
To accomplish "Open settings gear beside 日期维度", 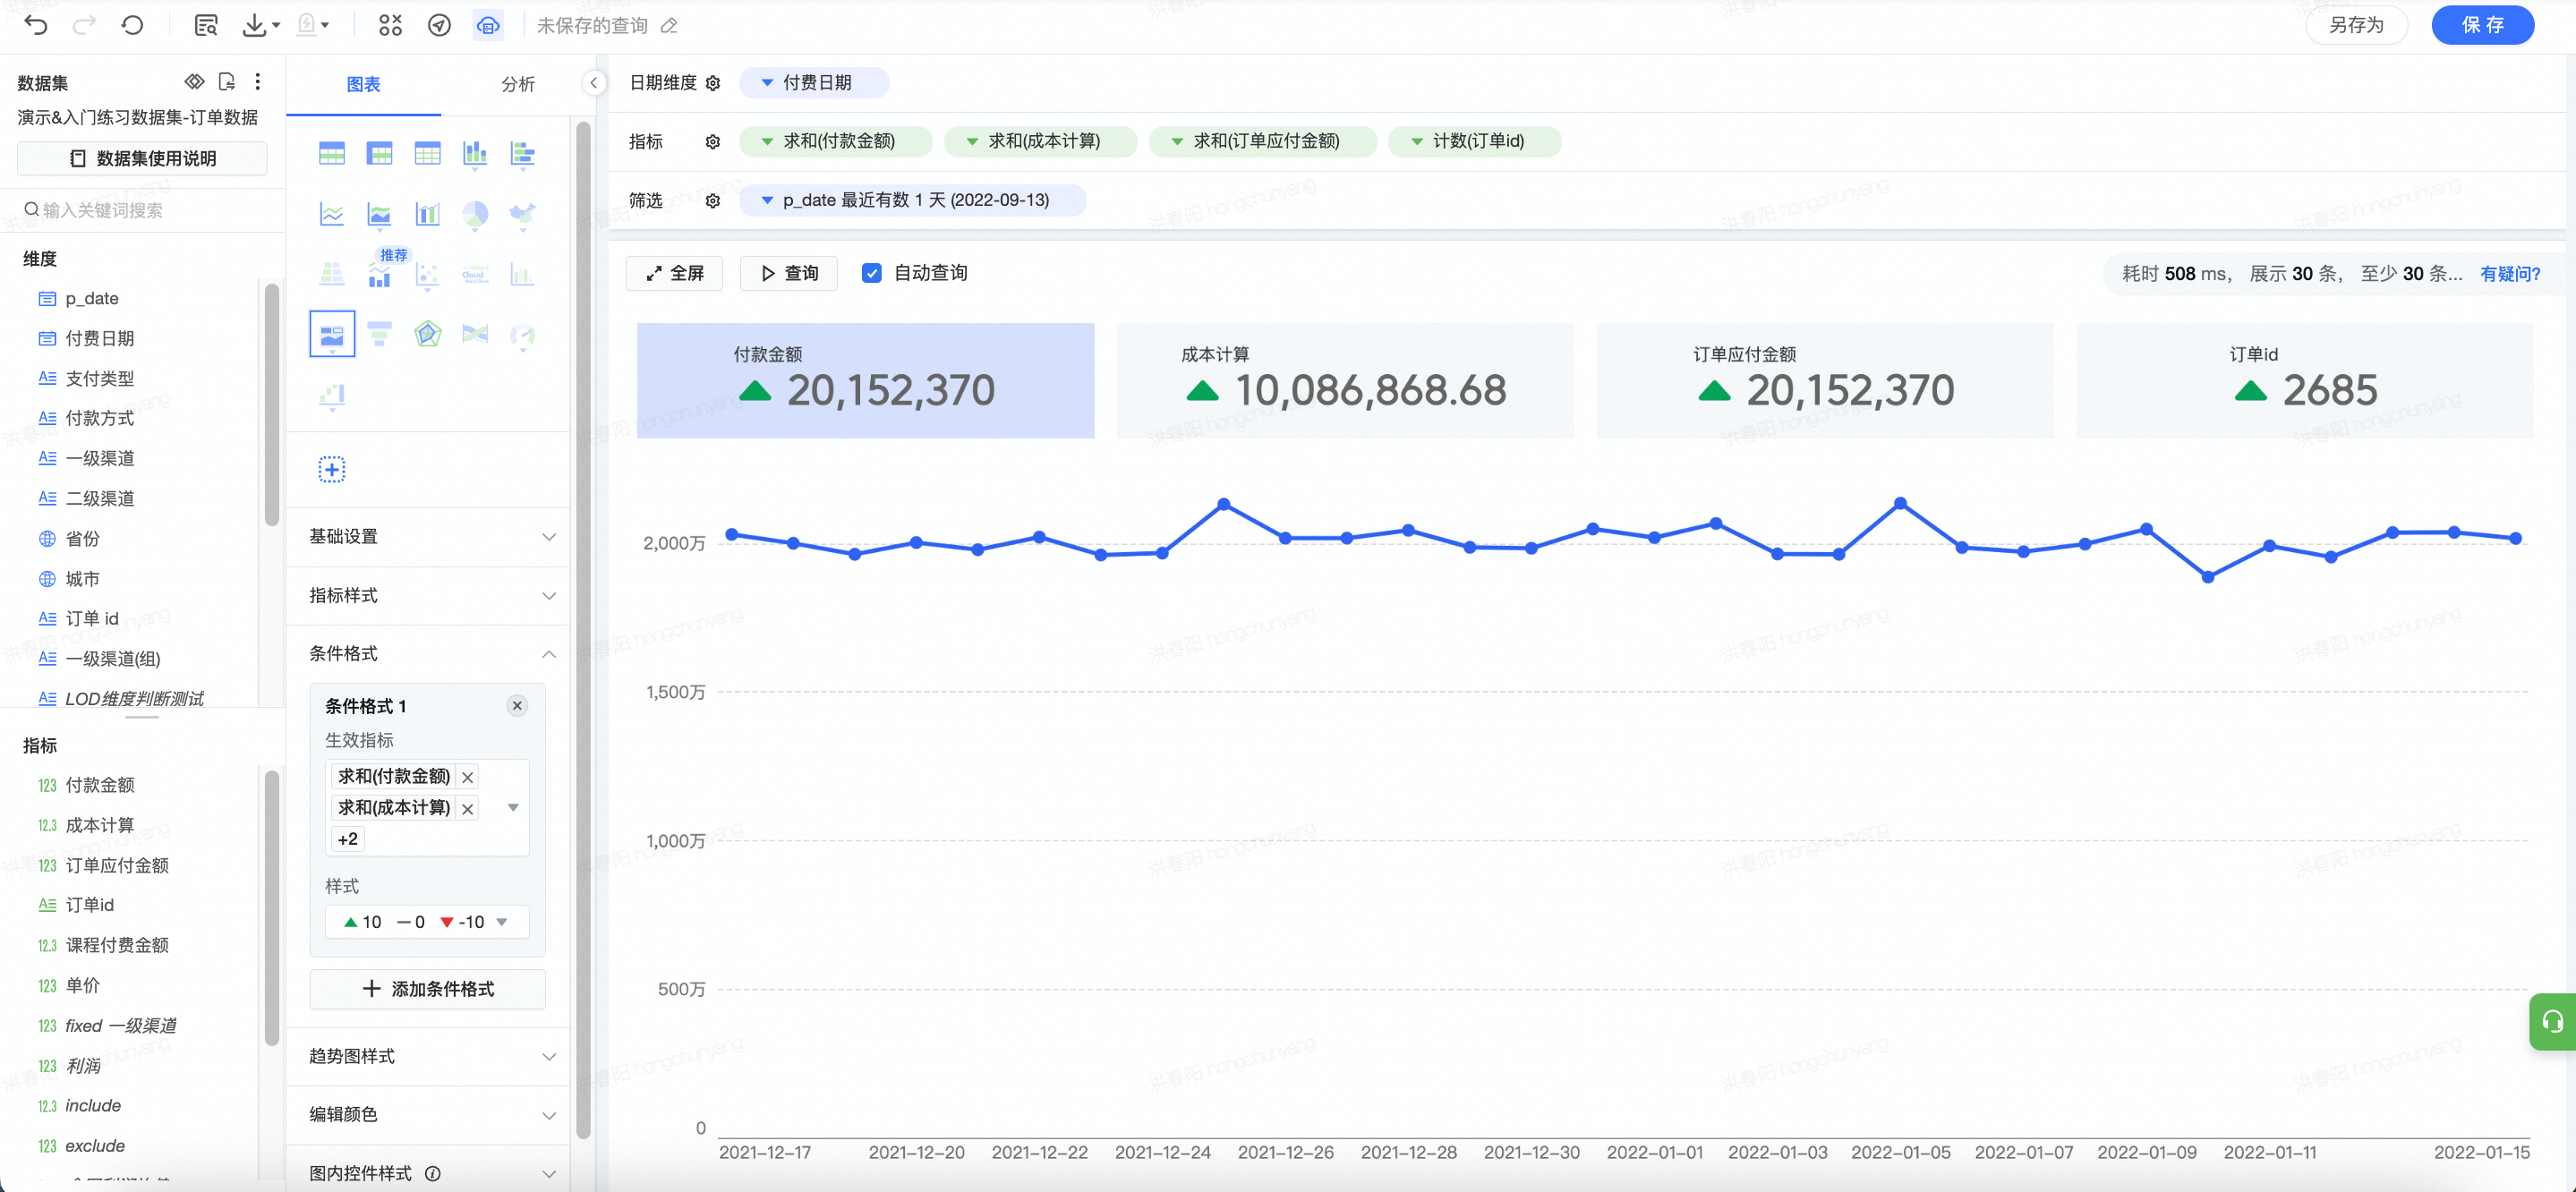I will 713,83.
